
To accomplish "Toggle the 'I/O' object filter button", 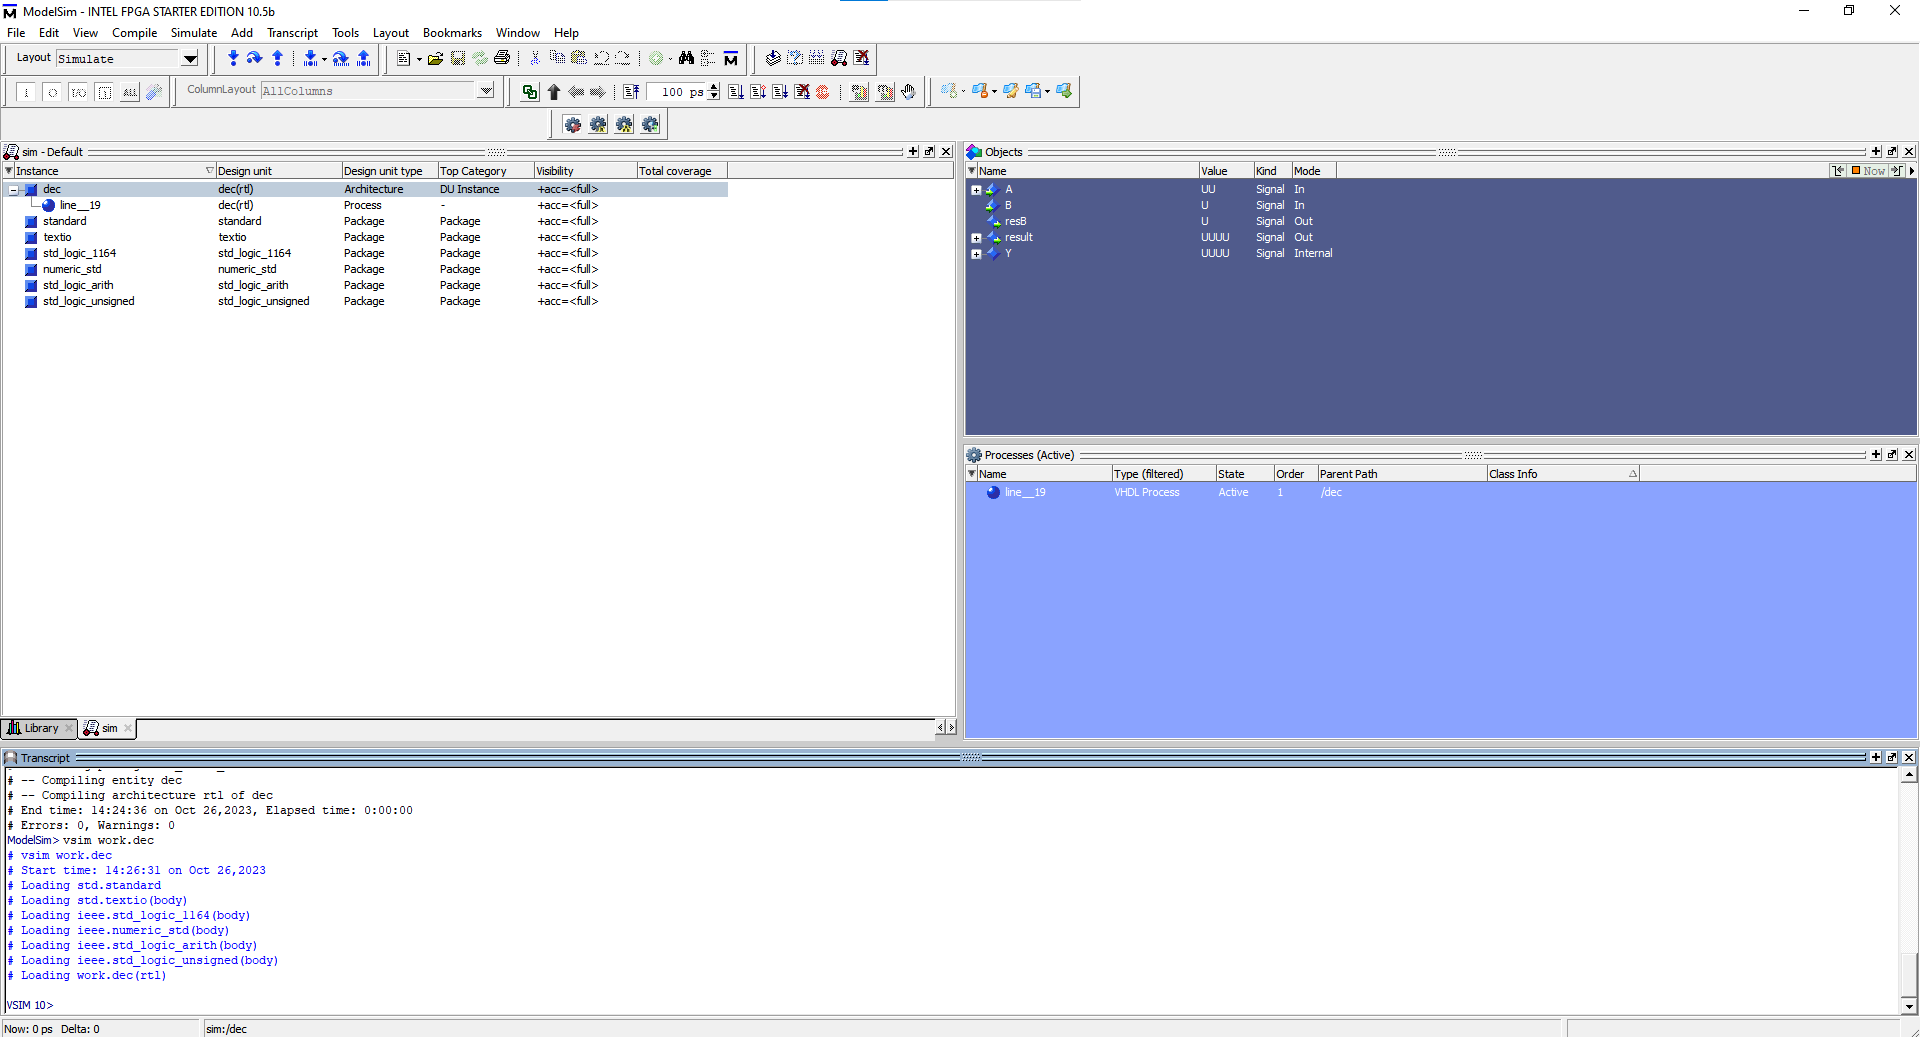I will point(78,92).
